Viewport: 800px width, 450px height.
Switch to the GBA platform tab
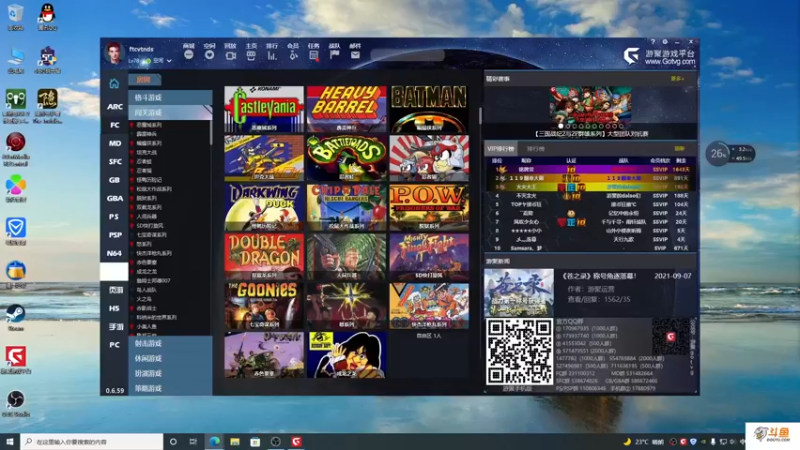click(114, 198)
